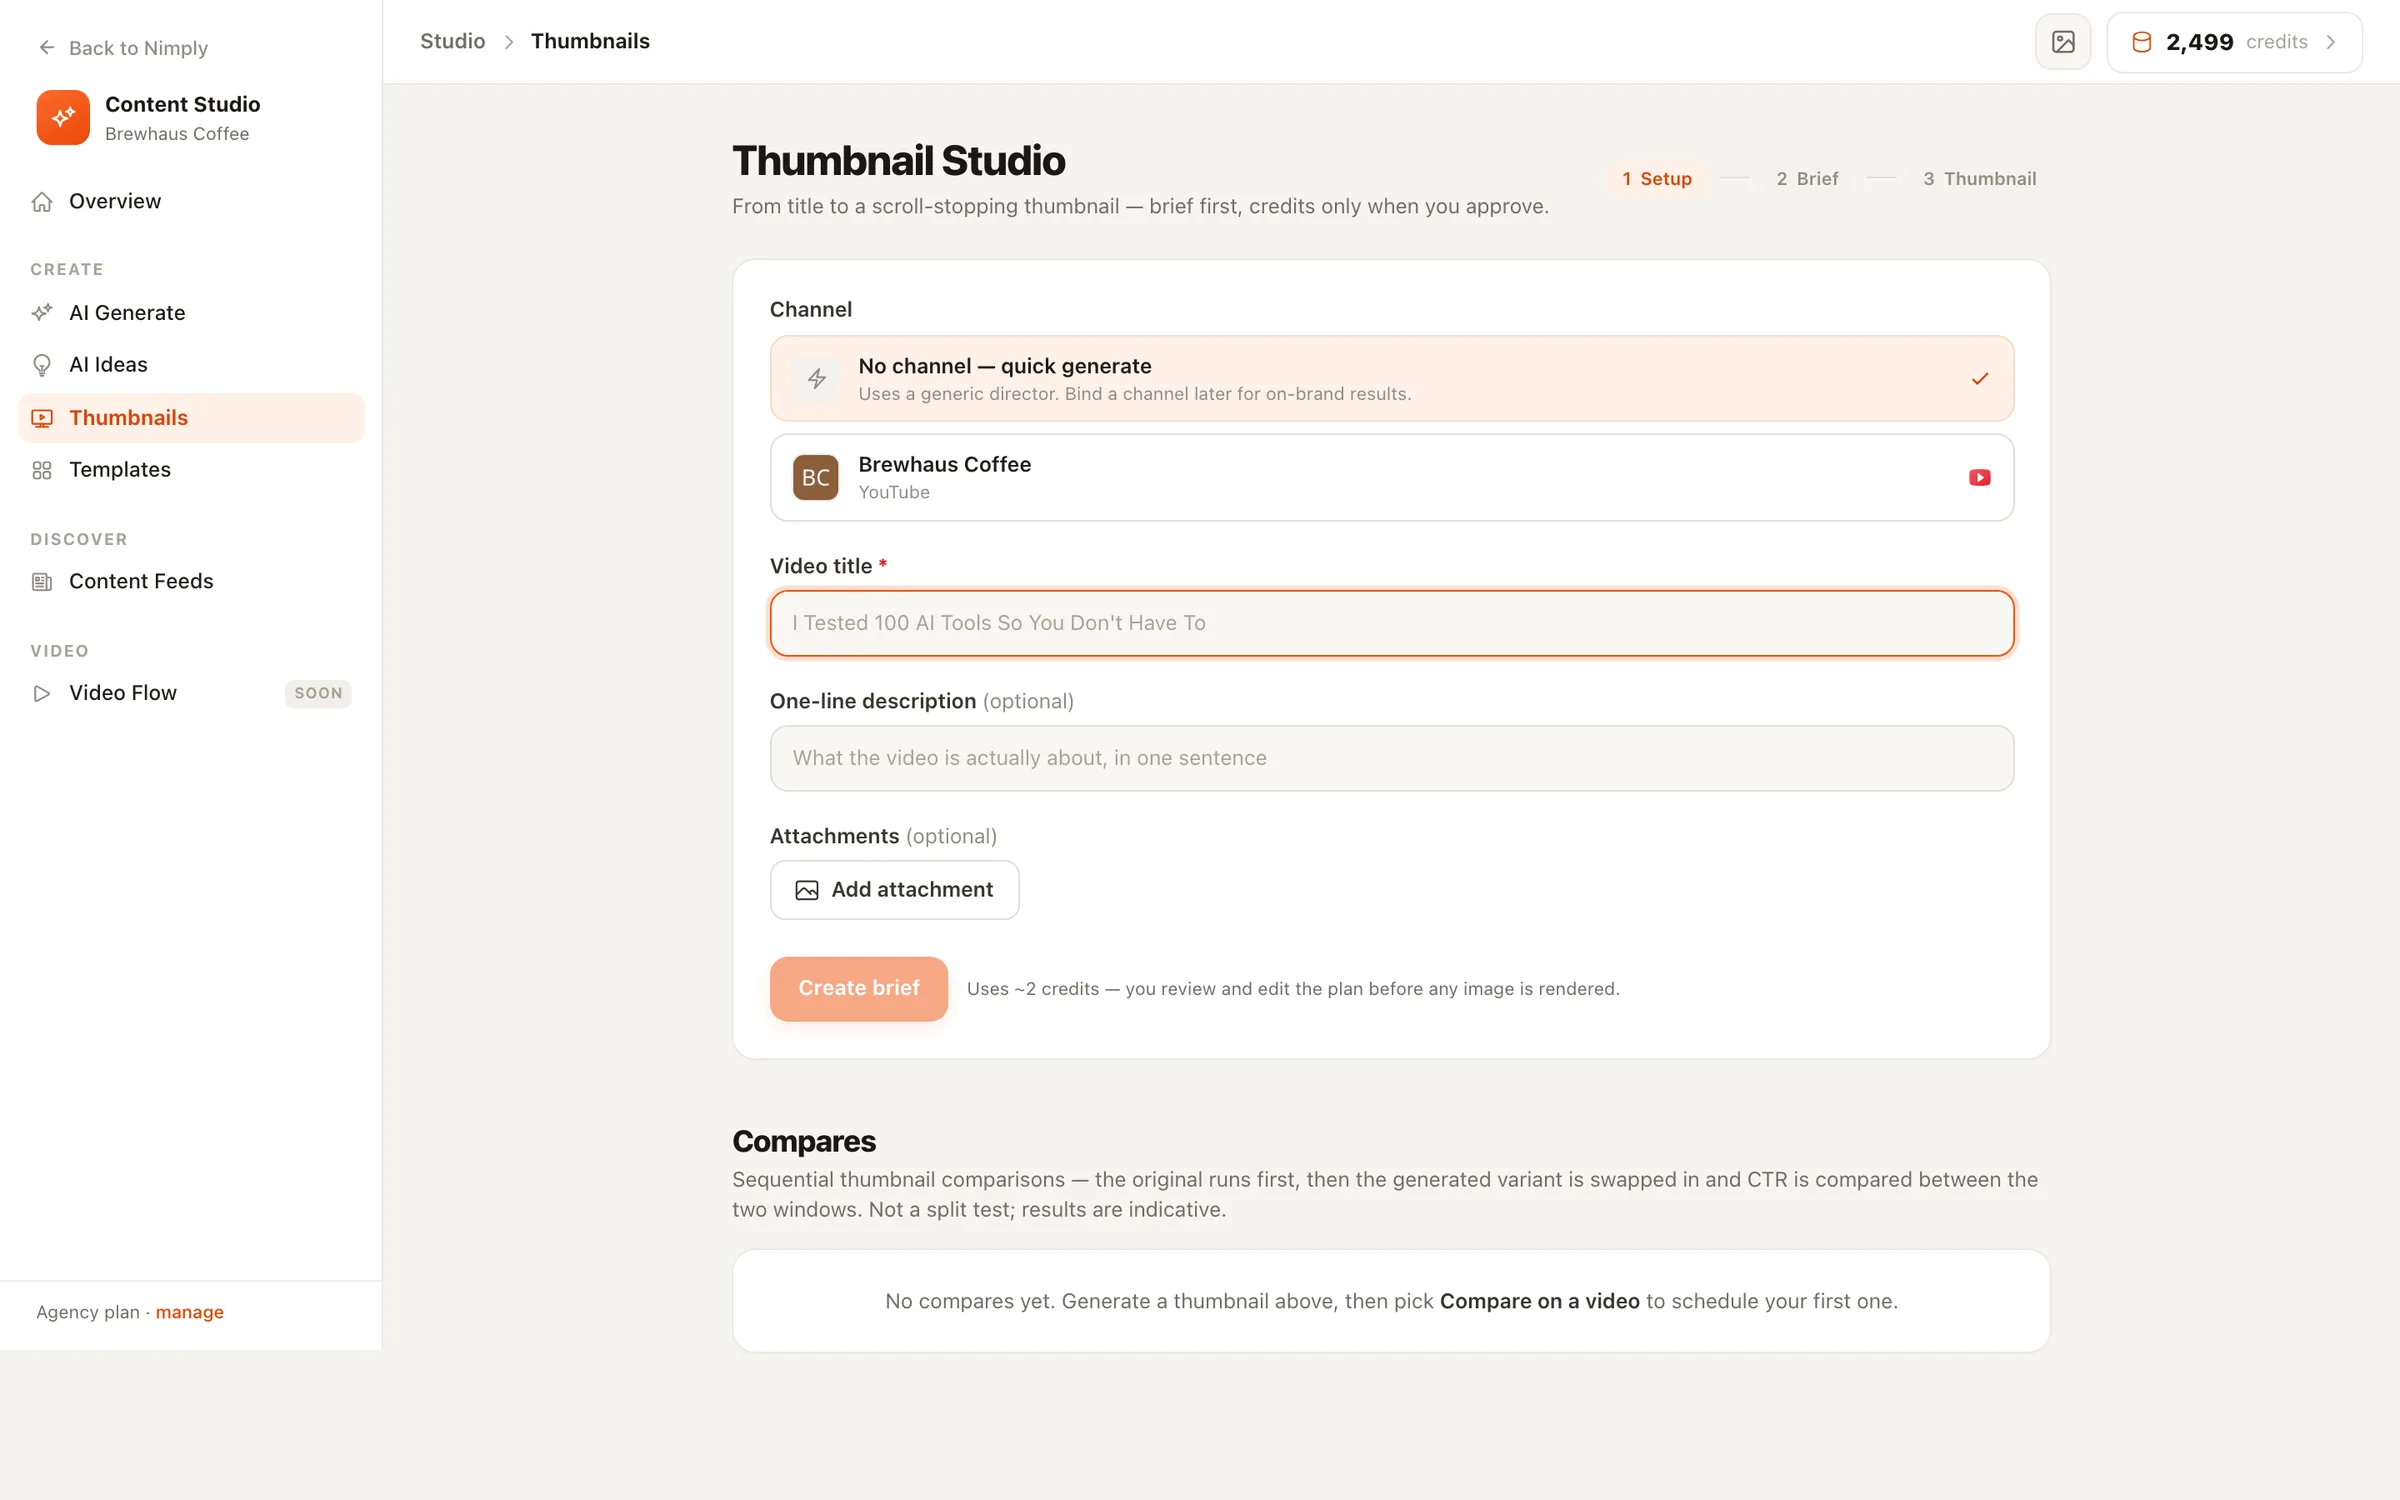Open Content Feeds page
The image size is (2400, 1500).
[192, 581]
